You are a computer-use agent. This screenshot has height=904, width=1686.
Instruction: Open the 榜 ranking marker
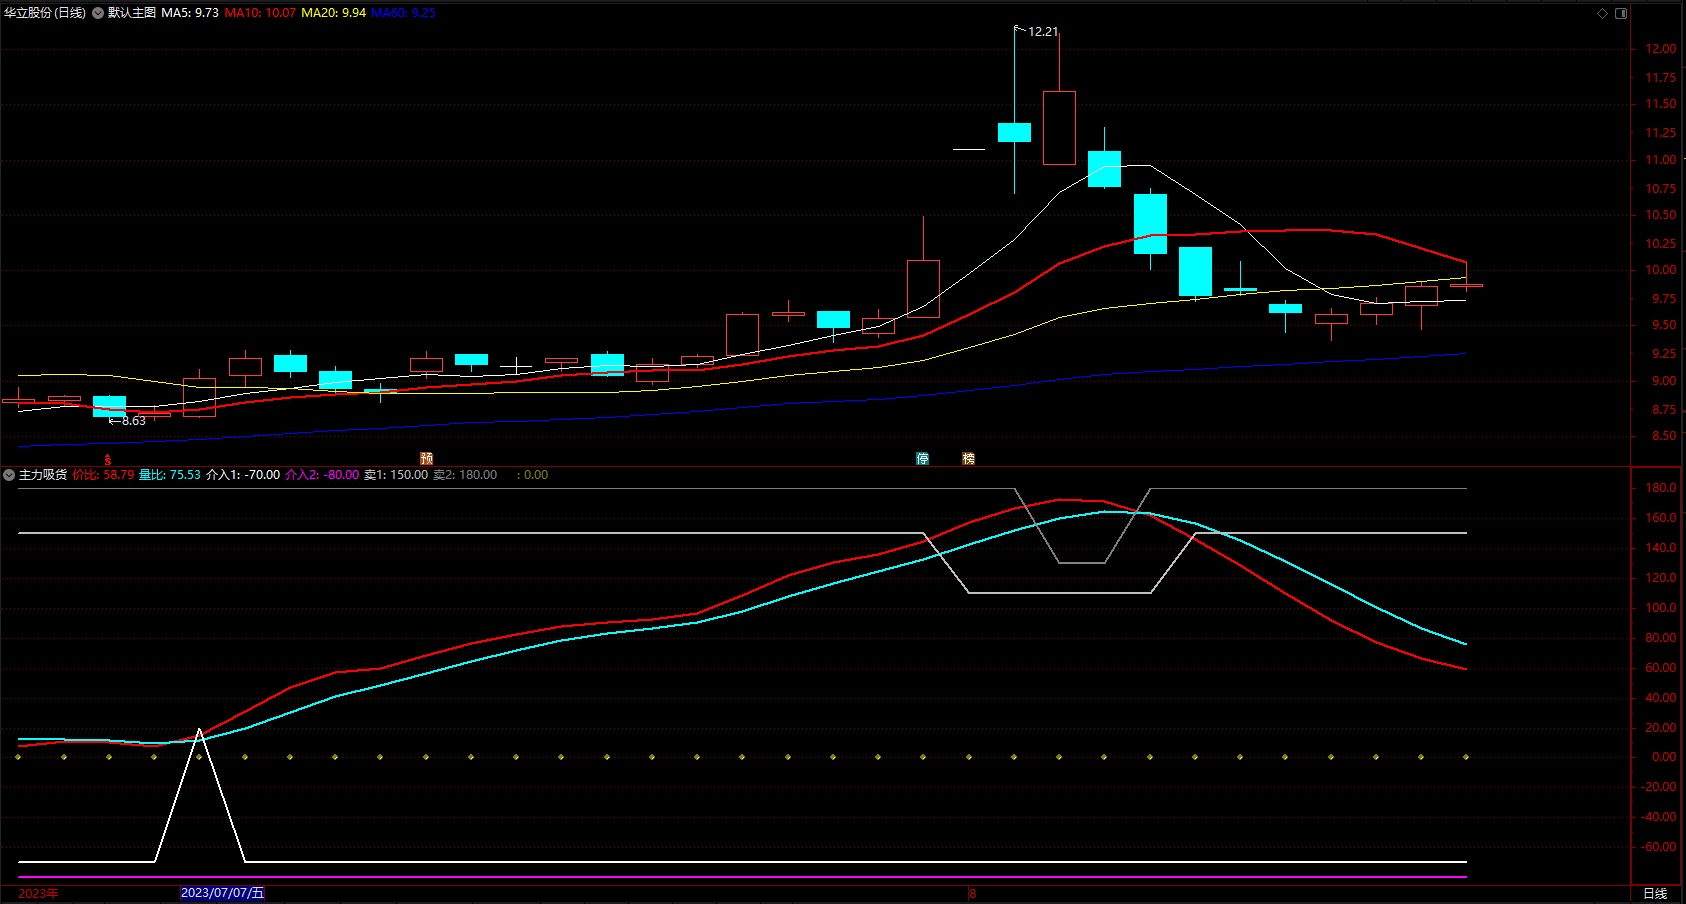[968, 459]
